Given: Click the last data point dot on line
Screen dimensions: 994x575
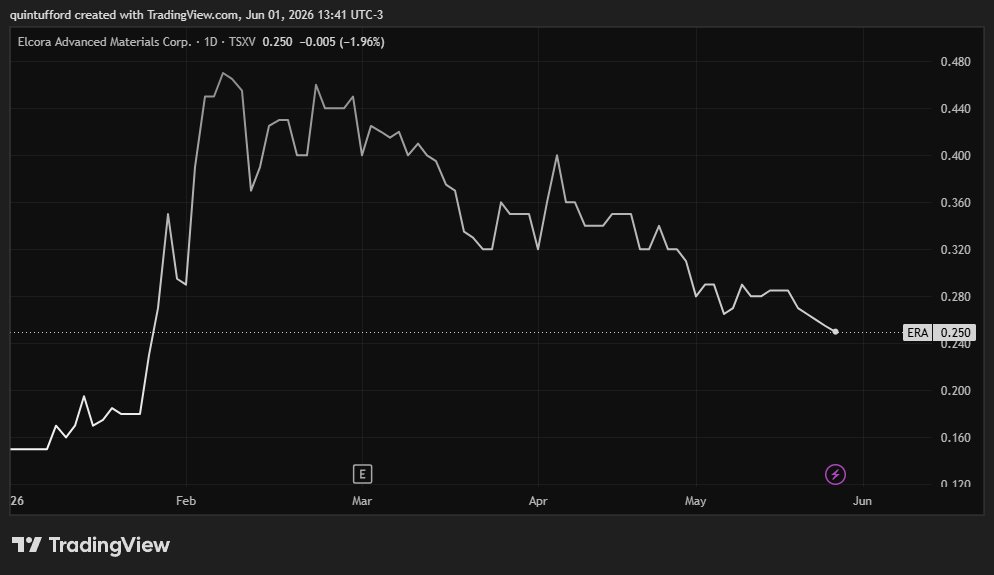Looking at the screenshot, I should pos(836,332).
